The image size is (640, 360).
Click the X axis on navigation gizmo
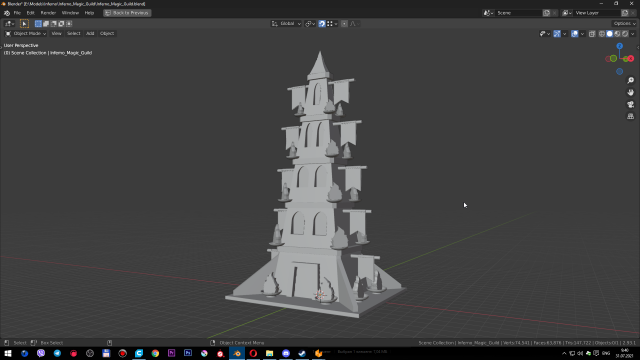click(630, 59)
